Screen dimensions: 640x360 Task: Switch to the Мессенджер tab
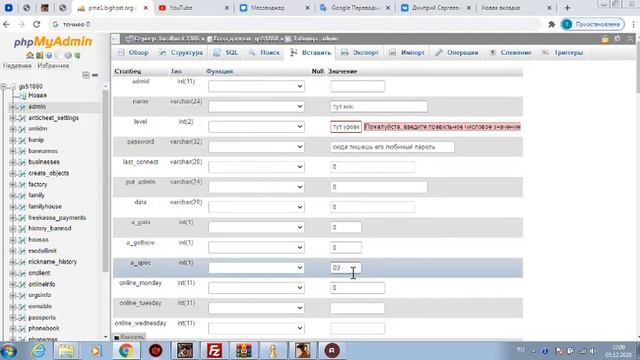click(x=273, y=8)
